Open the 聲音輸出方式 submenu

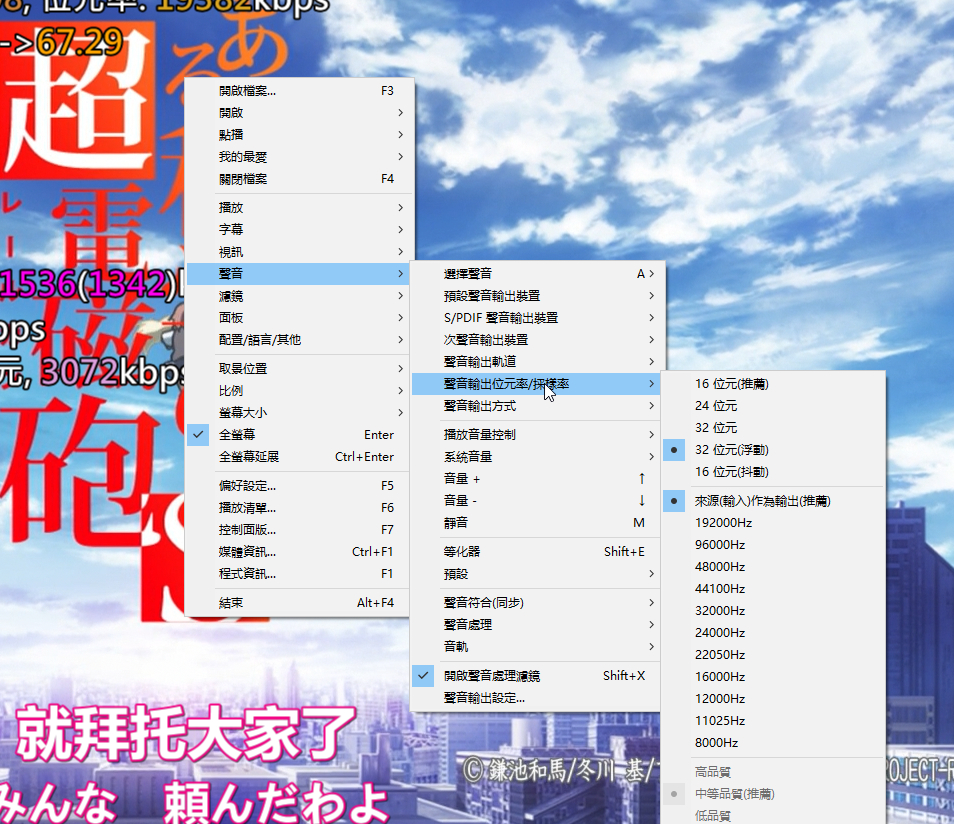(x=537, y=406)
